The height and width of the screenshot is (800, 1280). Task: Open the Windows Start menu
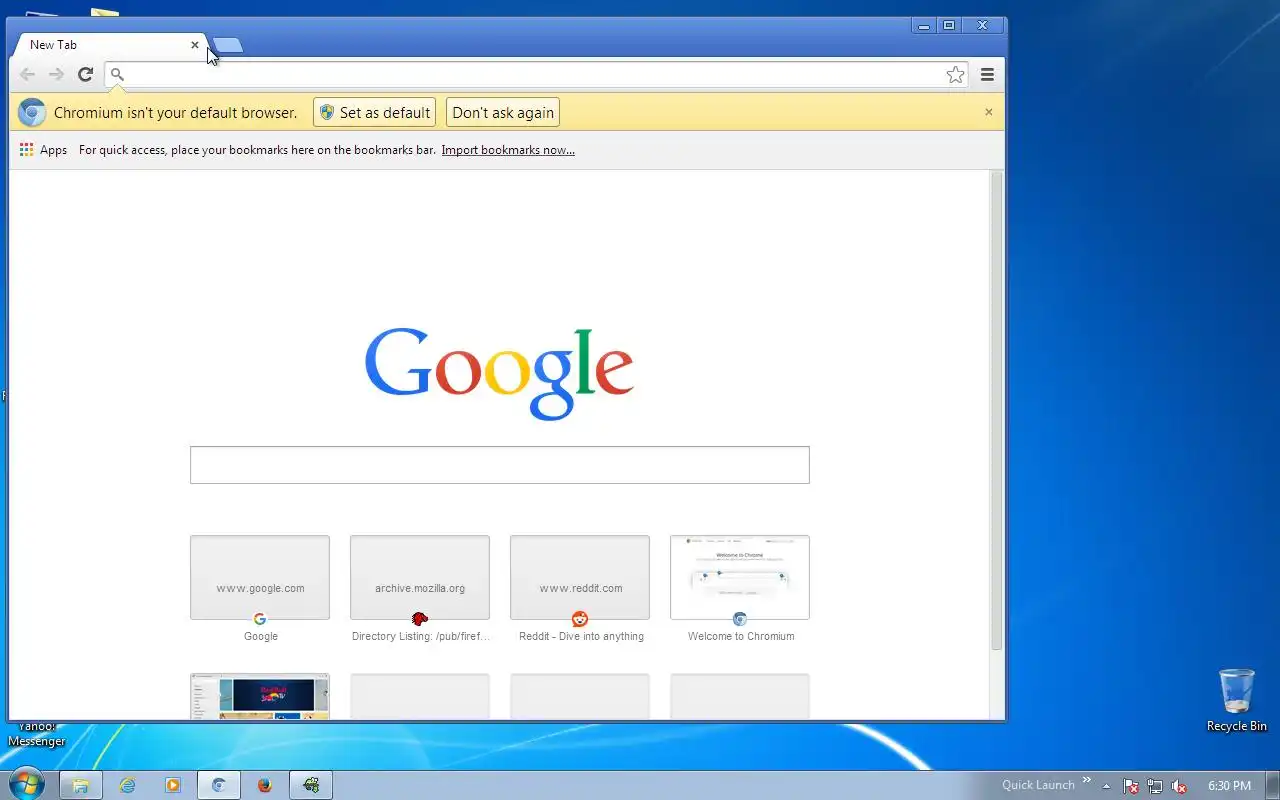point(26,784)
